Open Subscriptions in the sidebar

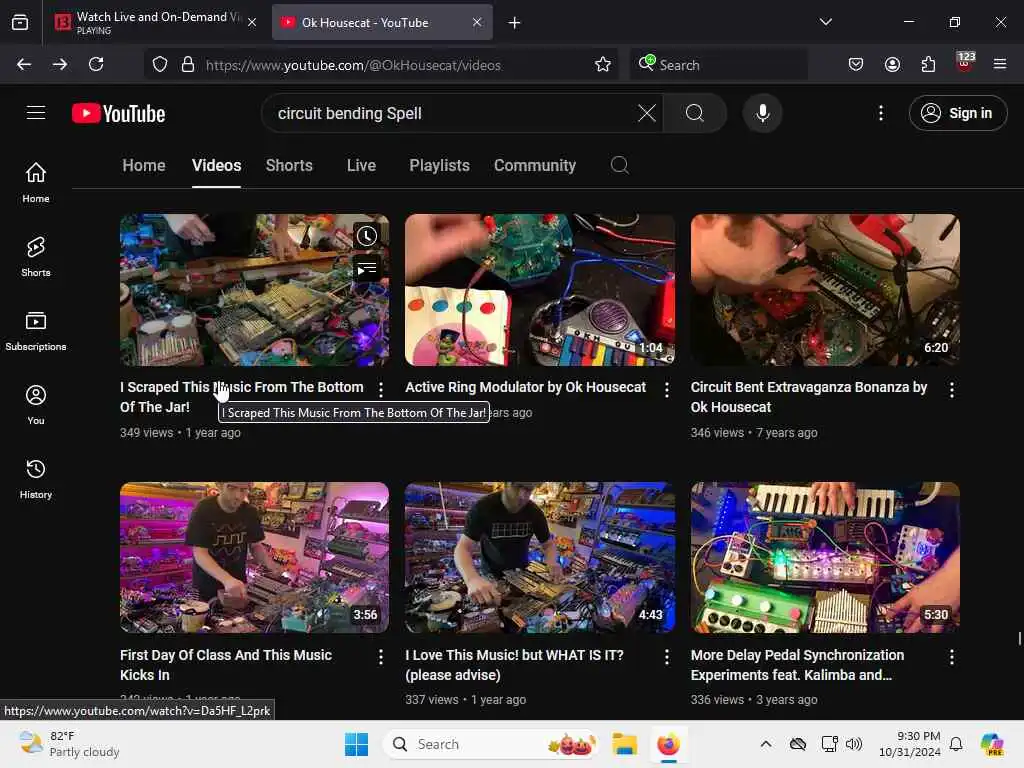(x=36, y=330)
